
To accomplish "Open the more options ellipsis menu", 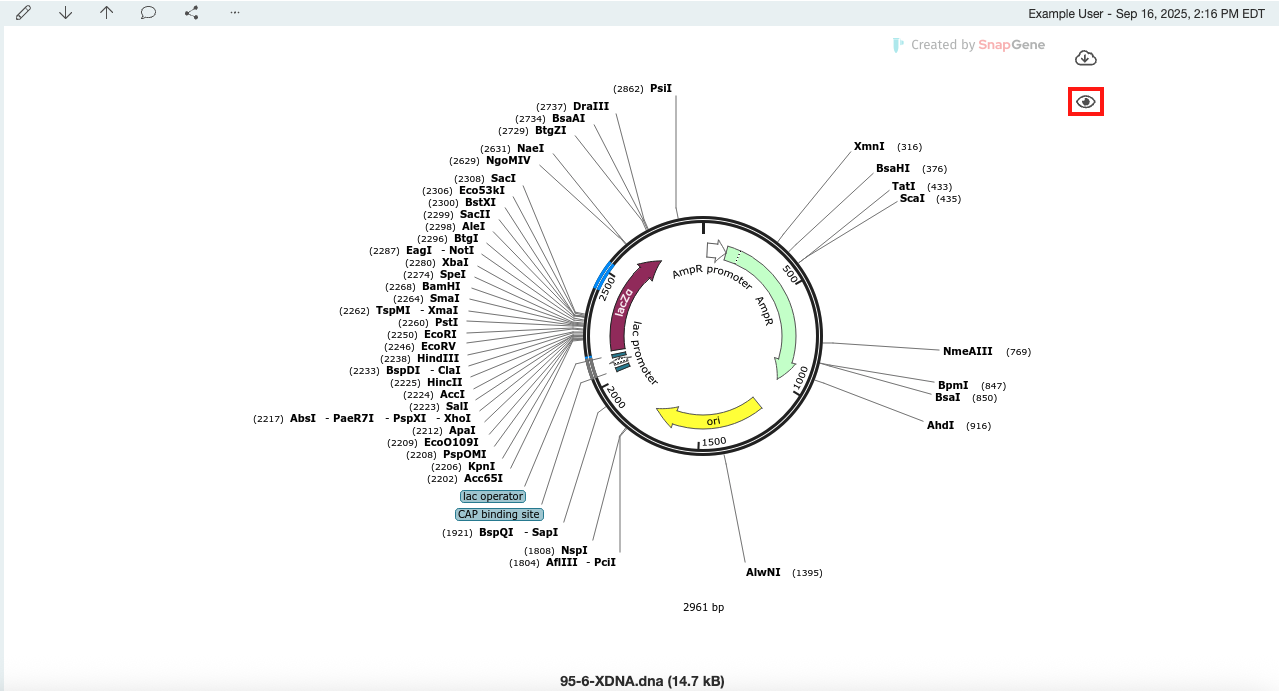I will coord(234,13).
